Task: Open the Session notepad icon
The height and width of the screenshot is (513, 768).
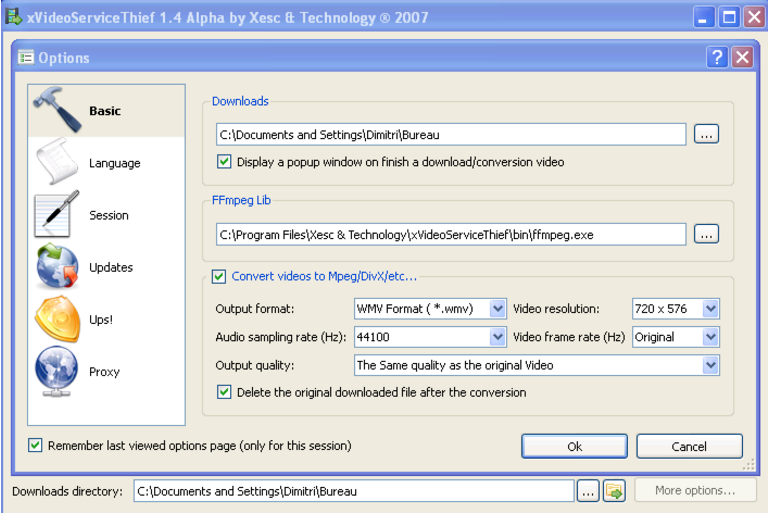Action: click(57, 214)
